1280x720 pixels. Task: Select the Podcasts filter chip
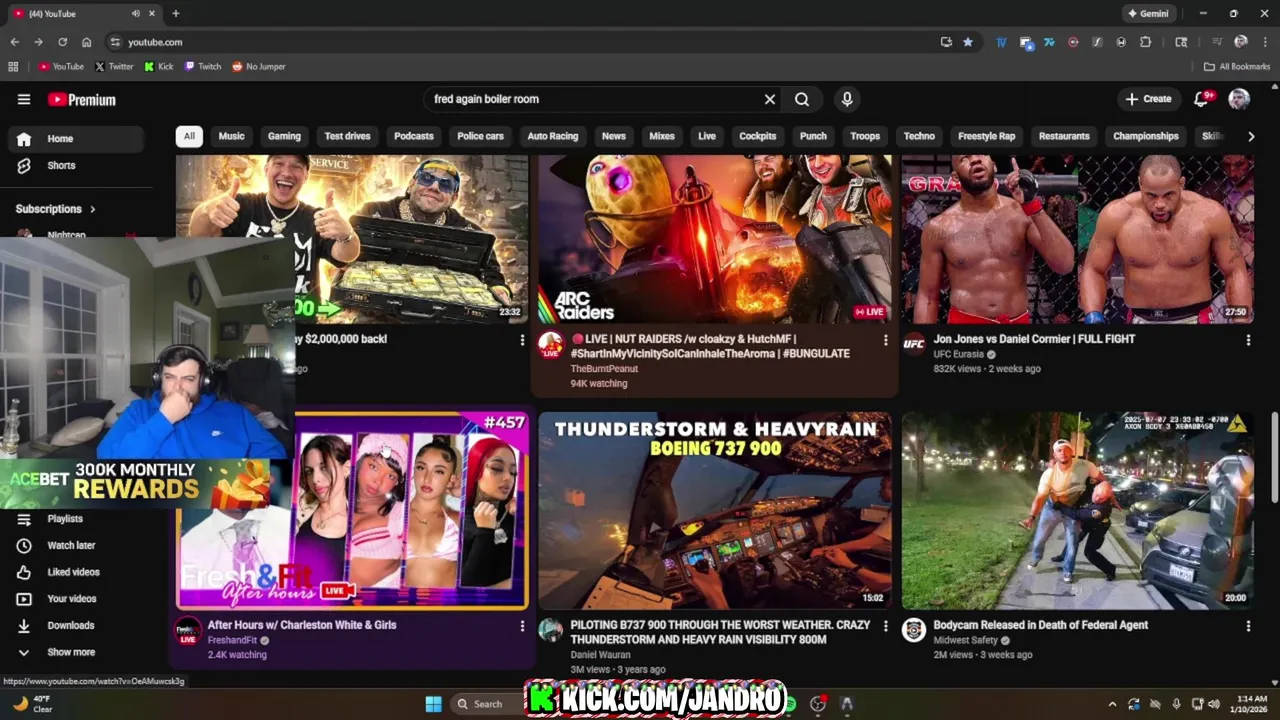pyautogui.click(x=414, y=136)
